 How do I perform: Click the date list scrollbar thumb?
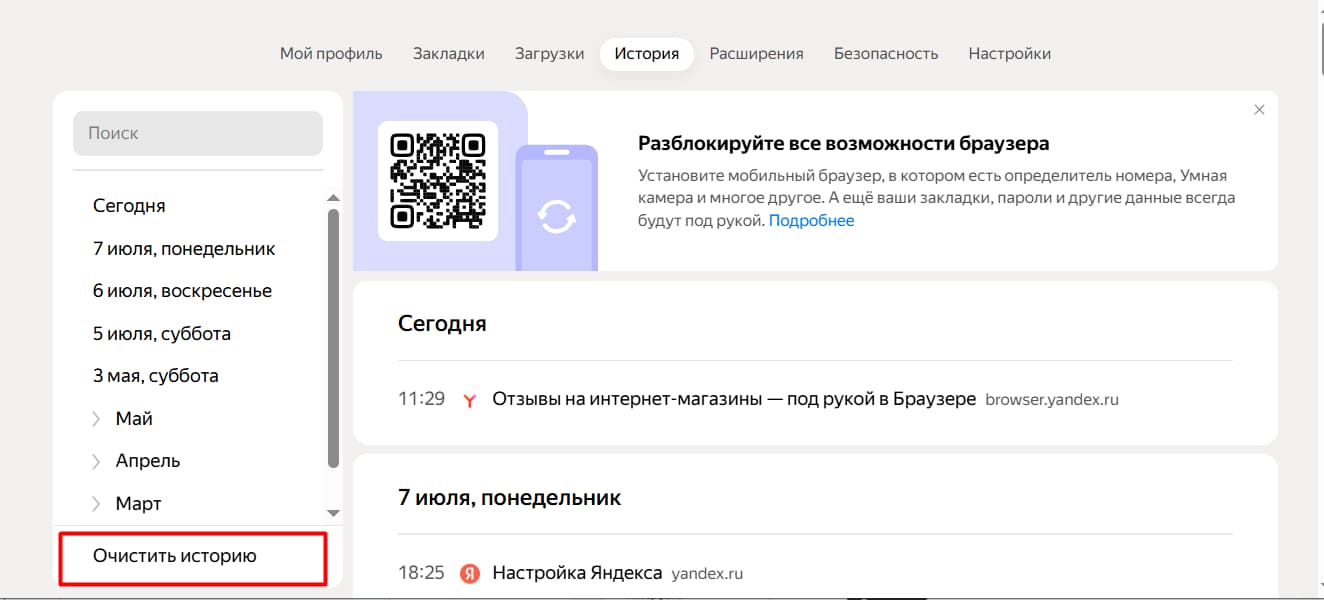click(x=334, y=338)
